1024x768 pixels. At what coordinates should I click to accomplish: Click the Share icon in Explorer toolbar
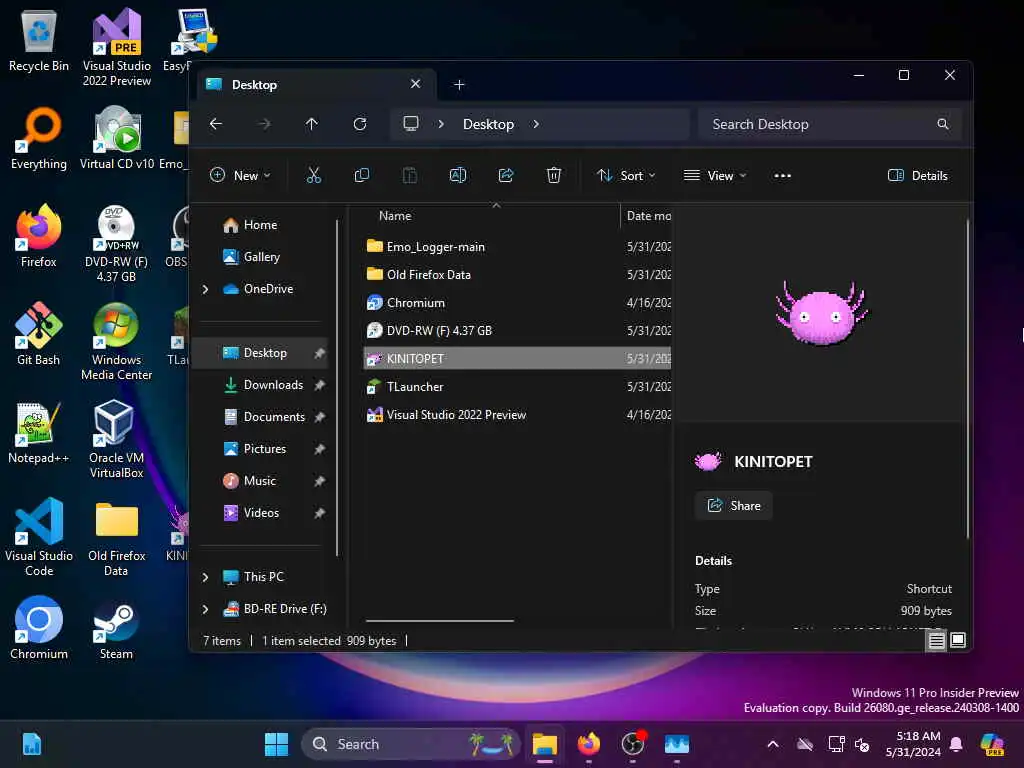(505, 175)
